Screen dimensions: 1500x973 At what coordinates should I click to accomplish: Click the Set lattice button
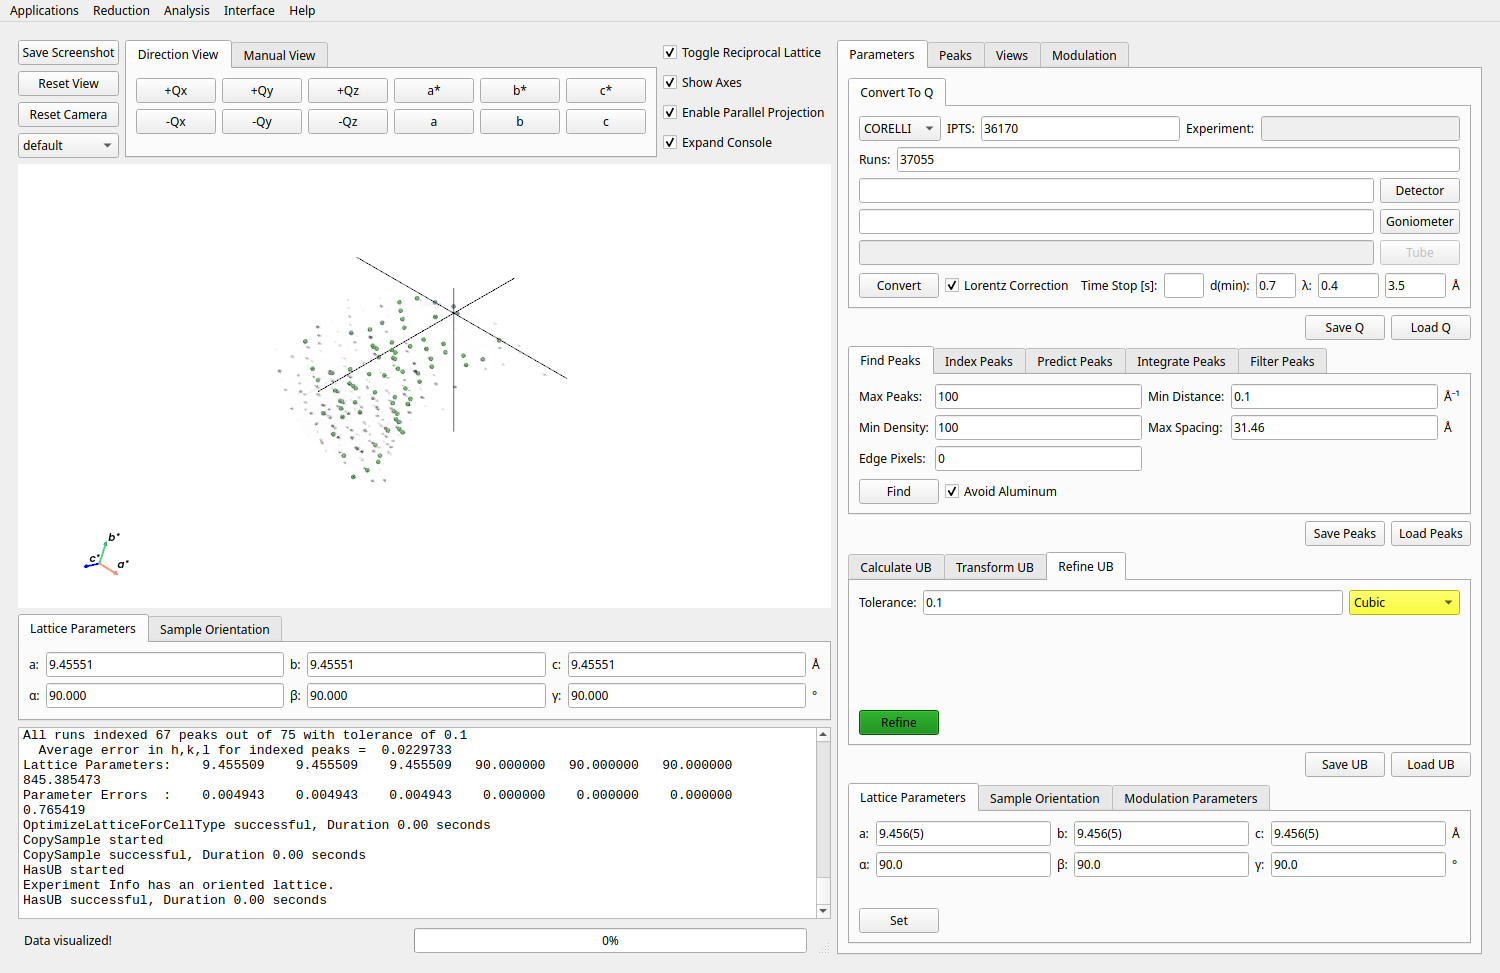point(899,920)
